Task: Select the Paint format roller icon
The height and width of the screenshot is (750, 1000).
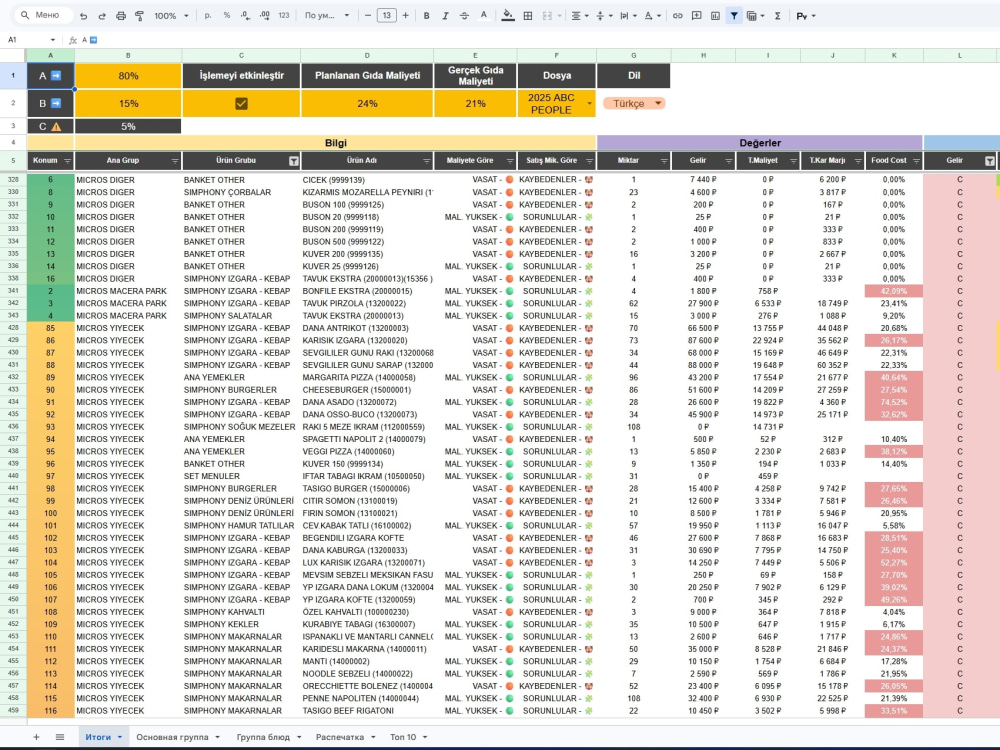Action: pyautogui.click(x=139, y=16)
